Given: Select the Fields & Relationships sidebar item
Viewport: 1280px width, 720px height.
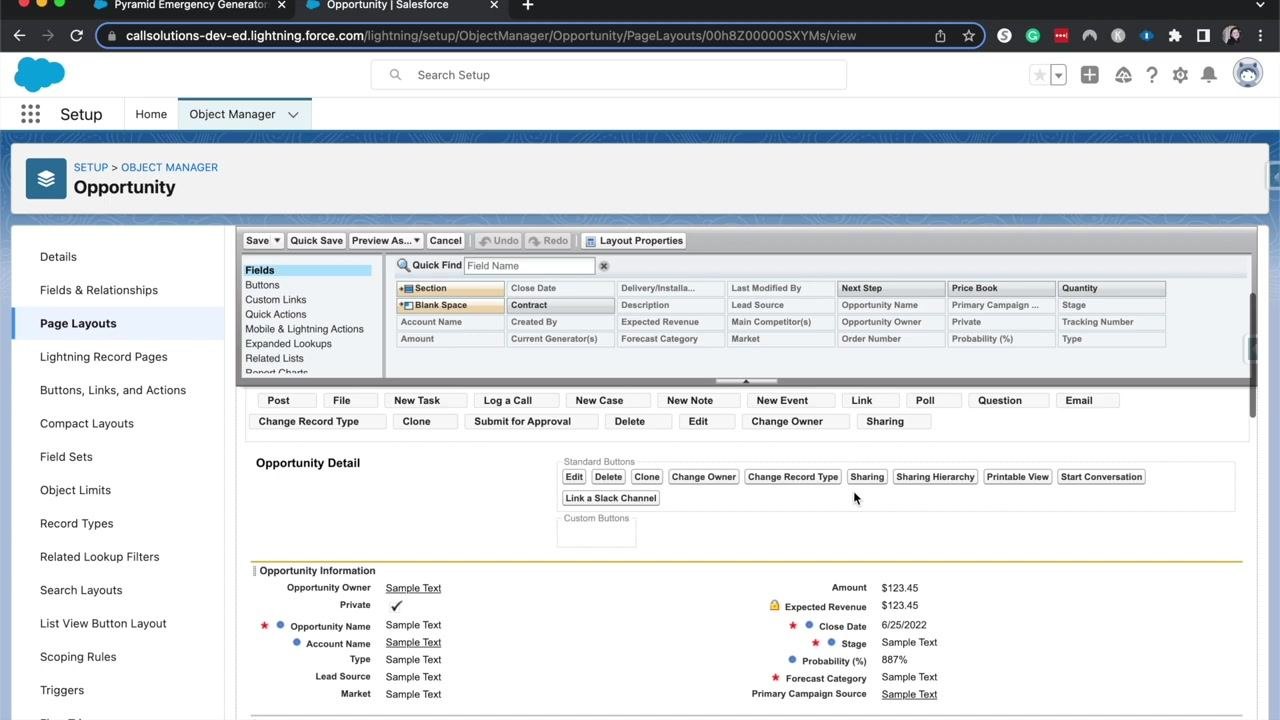Looking at the screenshot, I should point(99,290).
